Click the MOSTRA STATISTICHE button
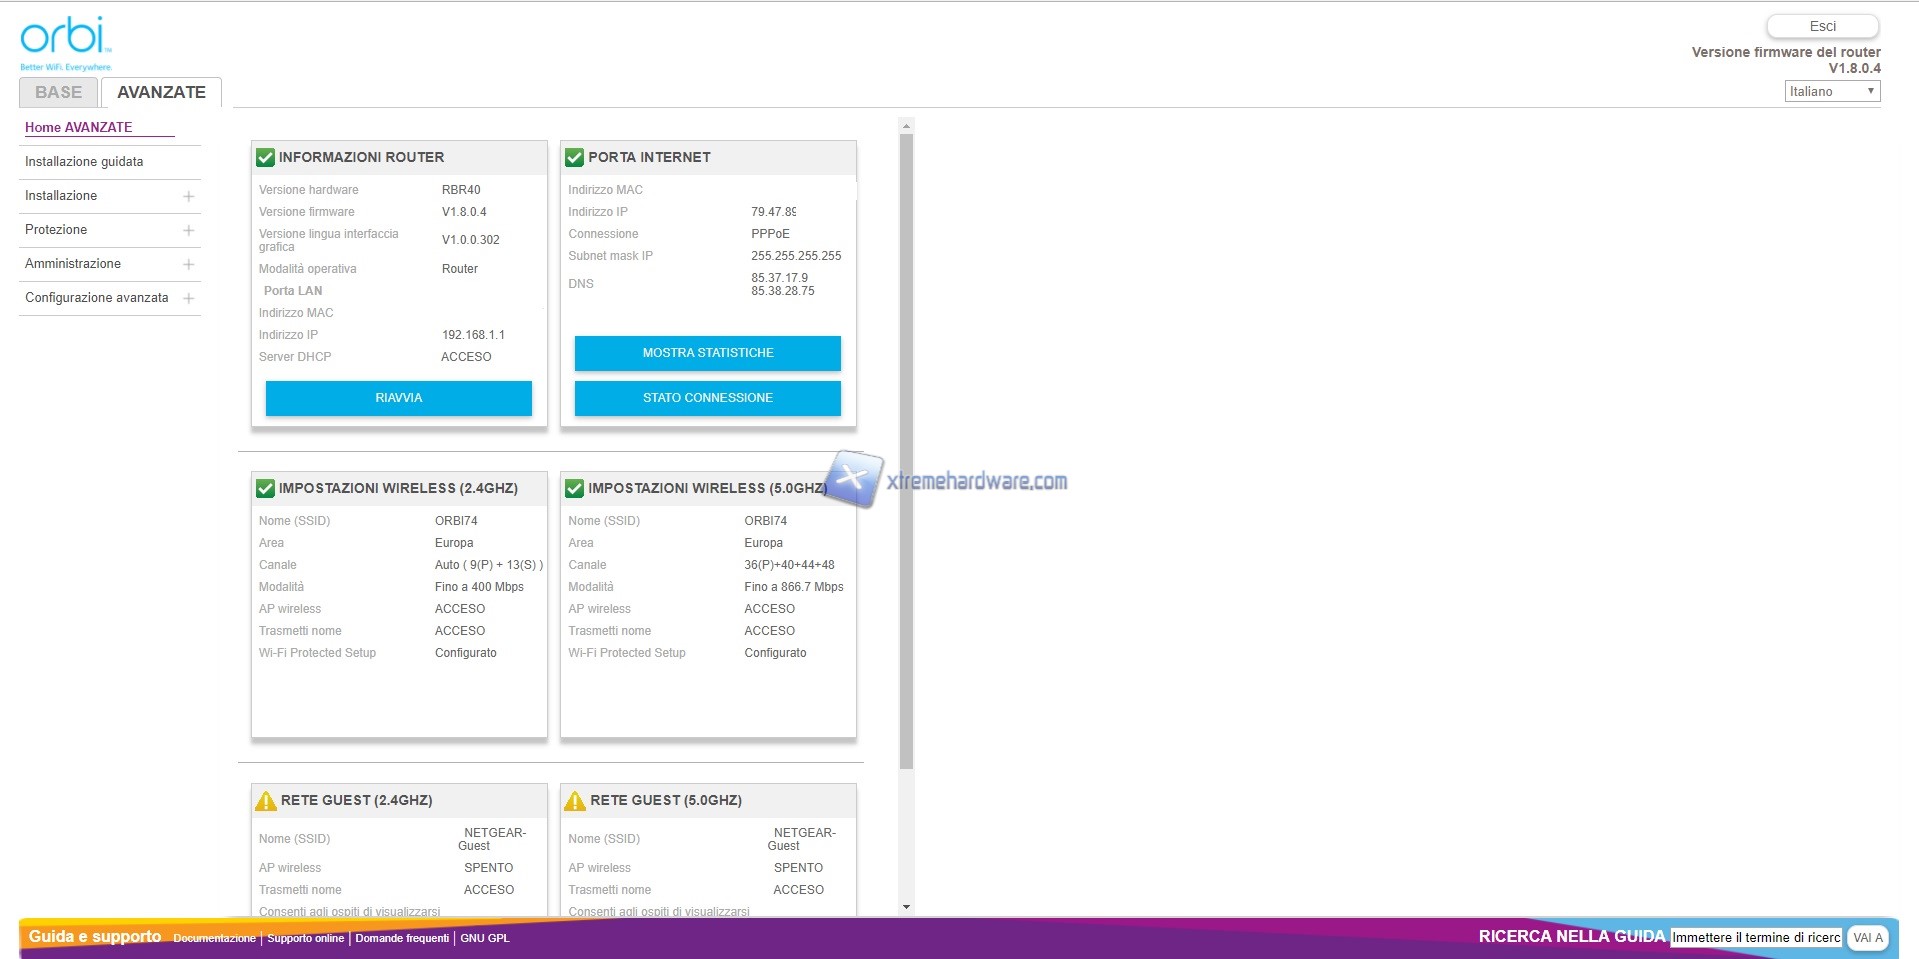 tap(707, 353)
